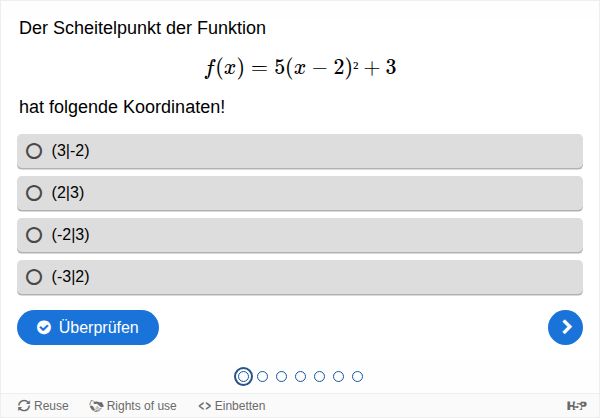Navigate to the fifth progress dot
The height and width of the screenshot is (418, 600).
pos(319,376)
